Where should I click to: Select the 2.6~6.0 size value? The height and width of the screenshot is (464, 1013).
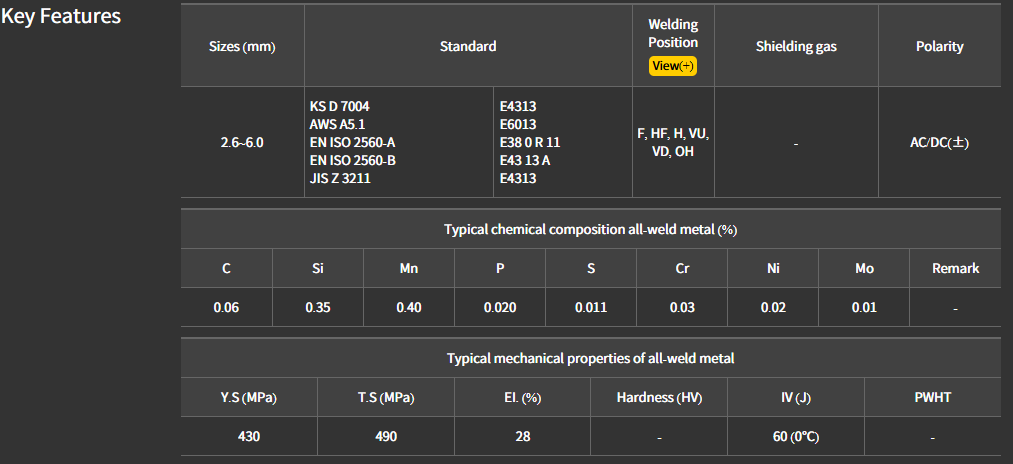tap(242, 143)
